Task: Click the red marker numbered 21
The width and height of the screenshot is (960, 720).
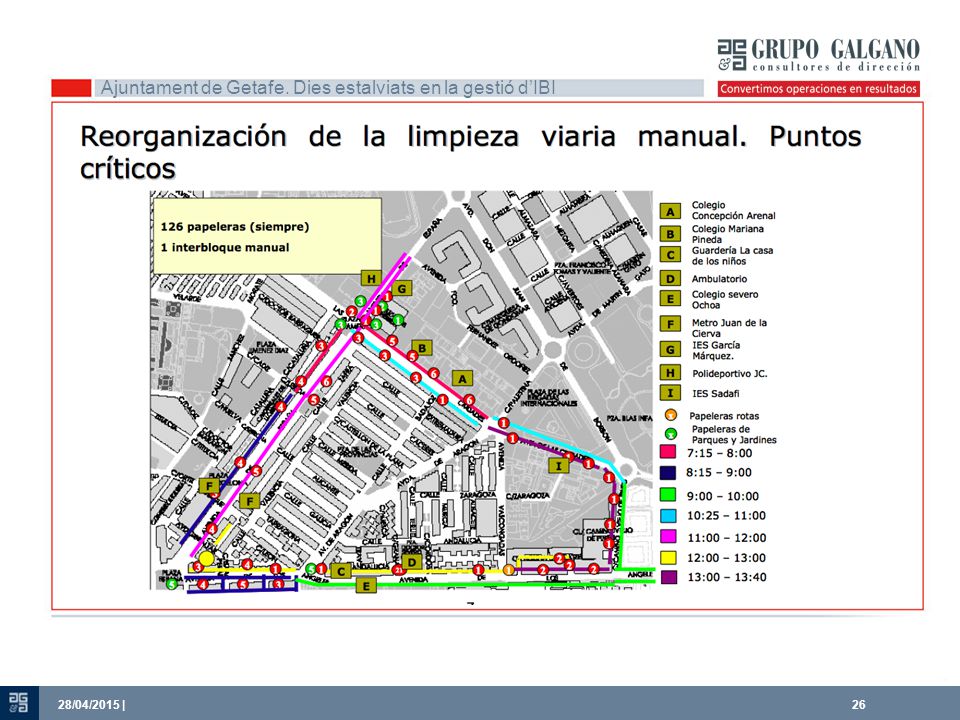Action: 399,570
